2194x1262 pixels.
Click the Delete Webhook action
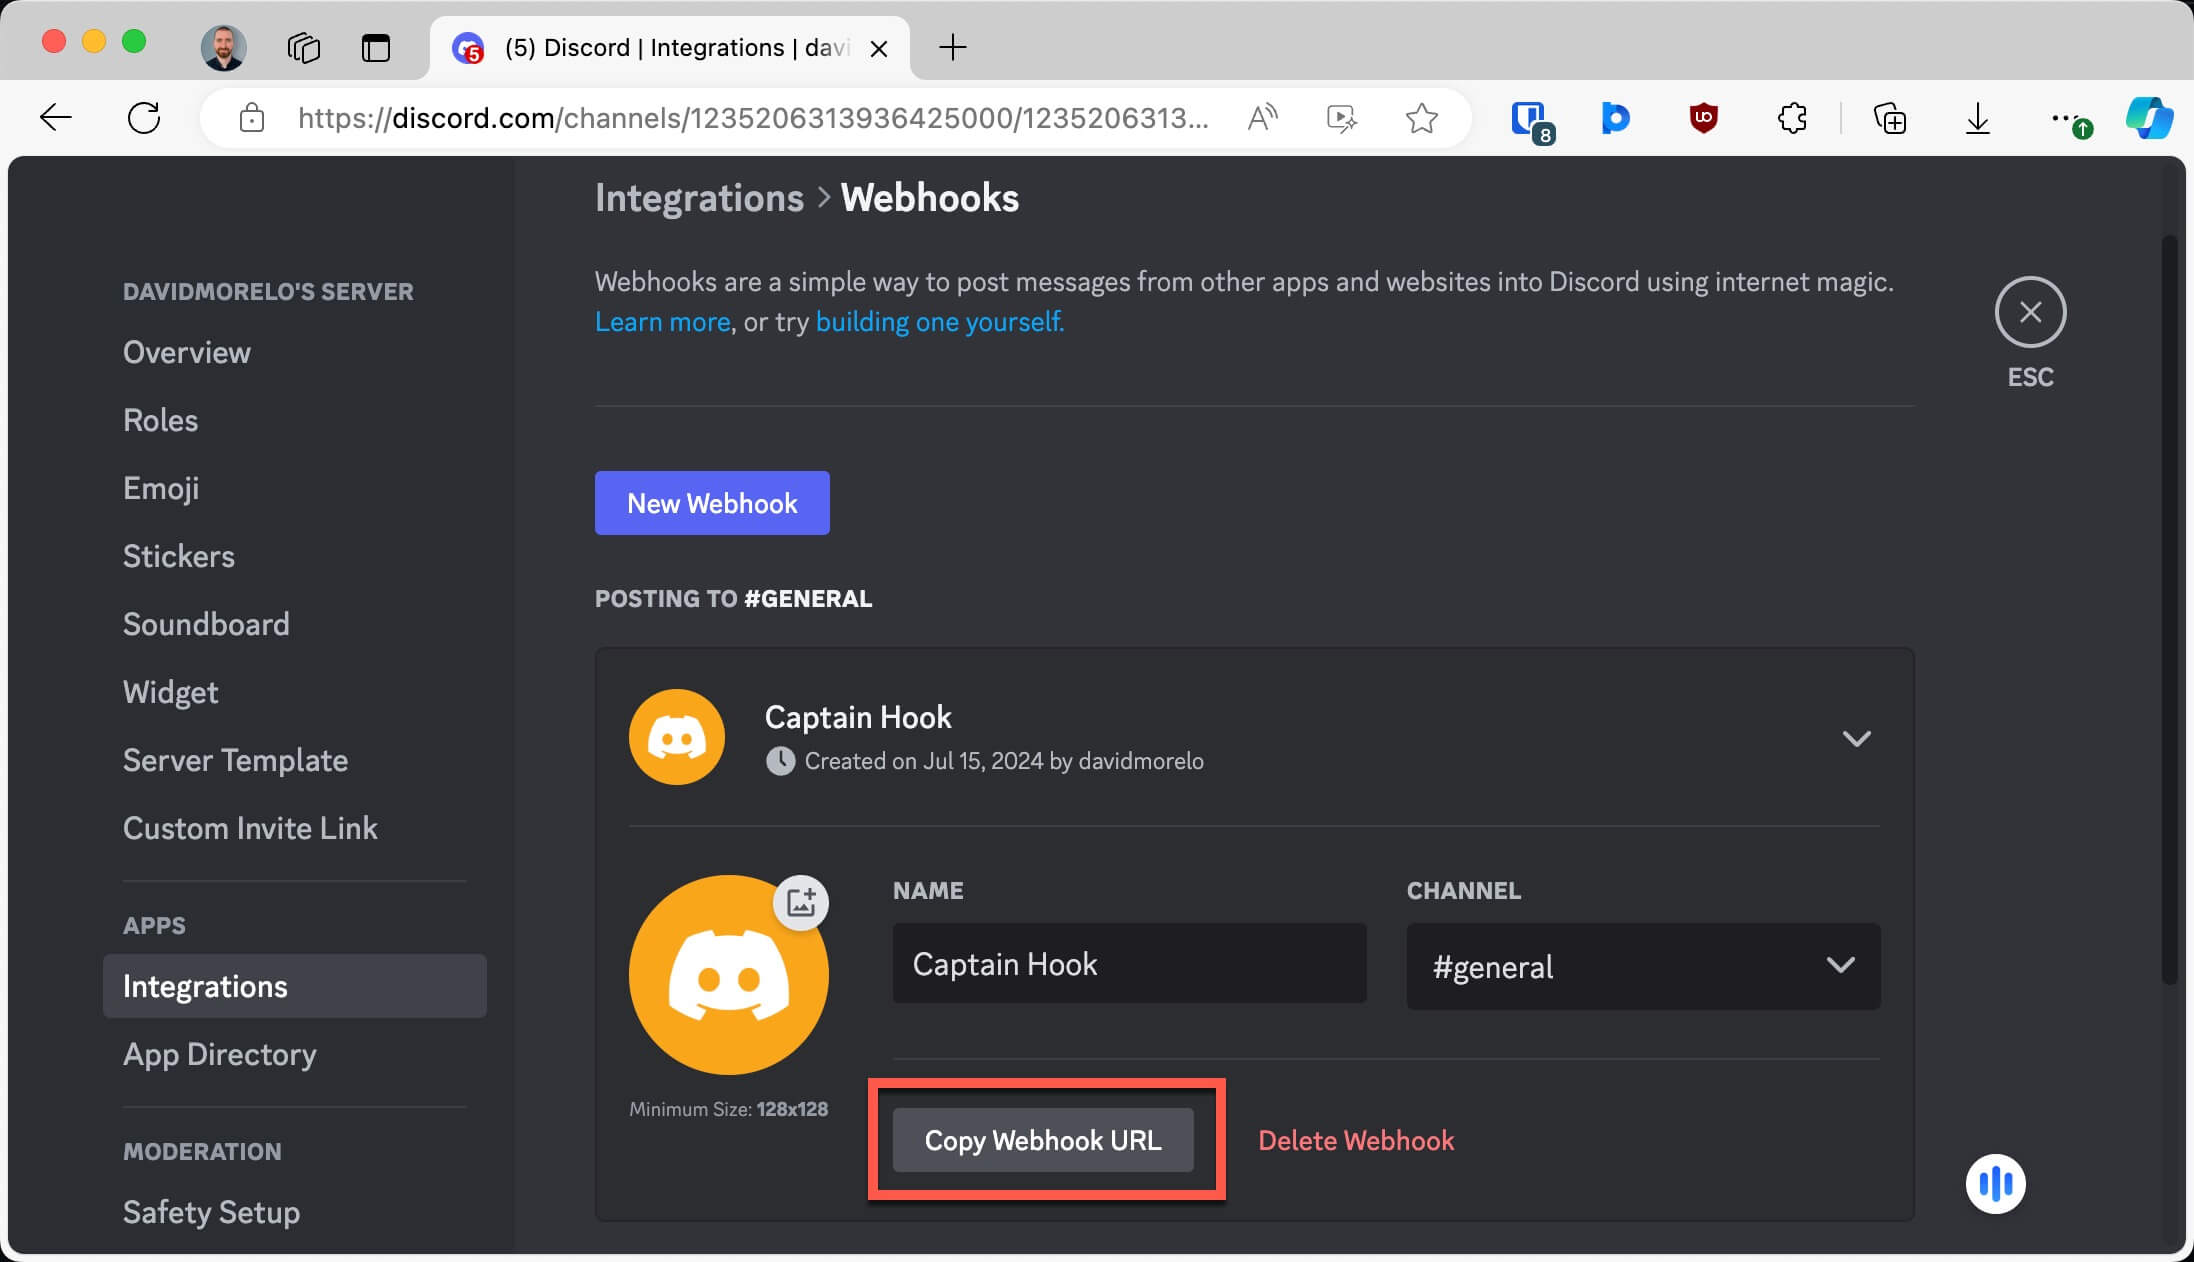[x=1356, y=1140]
